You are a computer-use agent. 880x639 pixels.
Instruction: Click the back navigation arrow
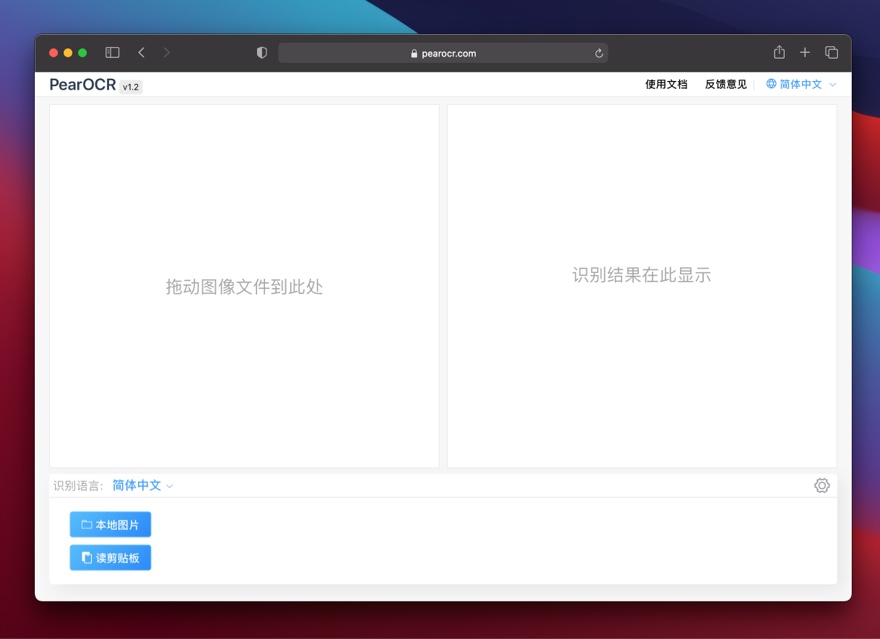(x=141, y=52)
